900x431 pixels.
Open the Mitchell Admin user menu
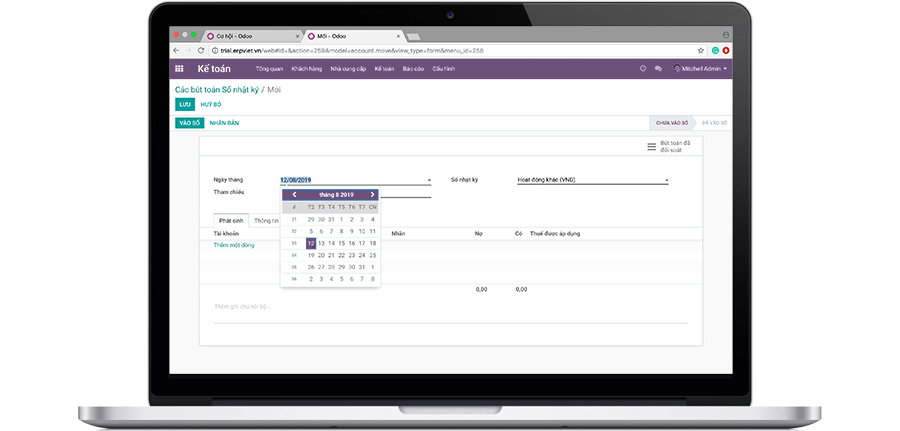pos(701,69)
